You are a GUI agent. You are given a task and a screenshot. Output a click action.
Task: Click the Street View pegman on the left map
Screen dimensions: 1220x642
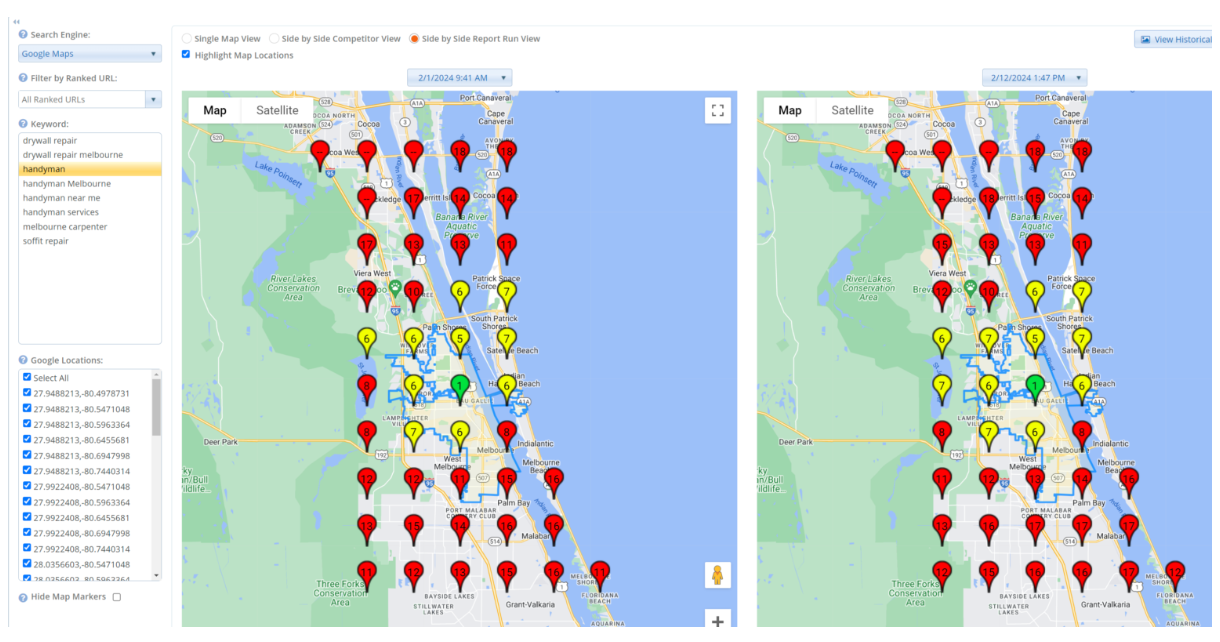(717, 575)
